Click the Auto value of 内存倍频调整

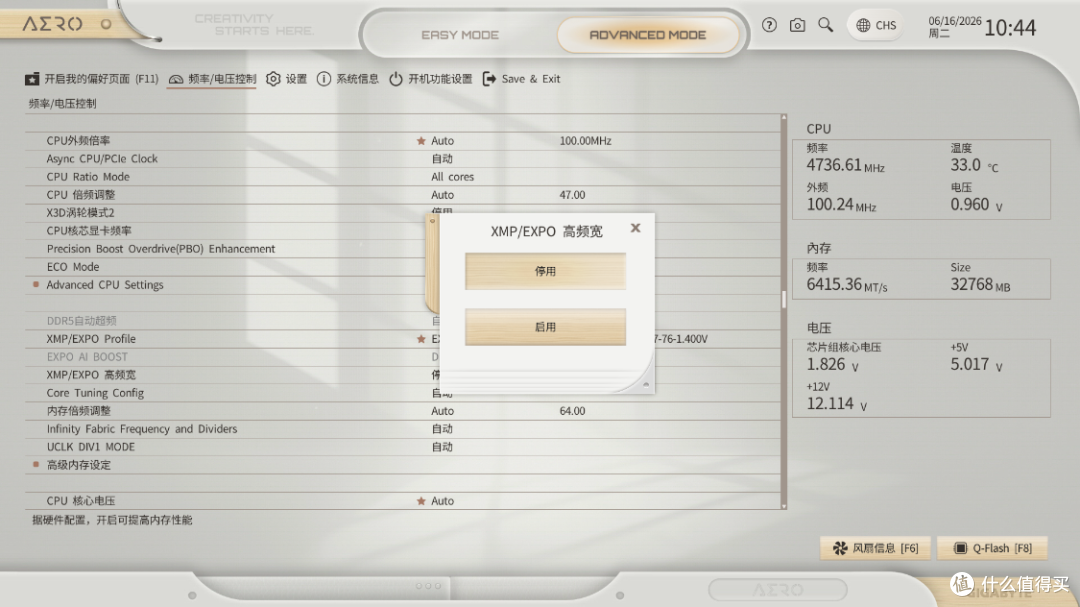coord(442,411)
